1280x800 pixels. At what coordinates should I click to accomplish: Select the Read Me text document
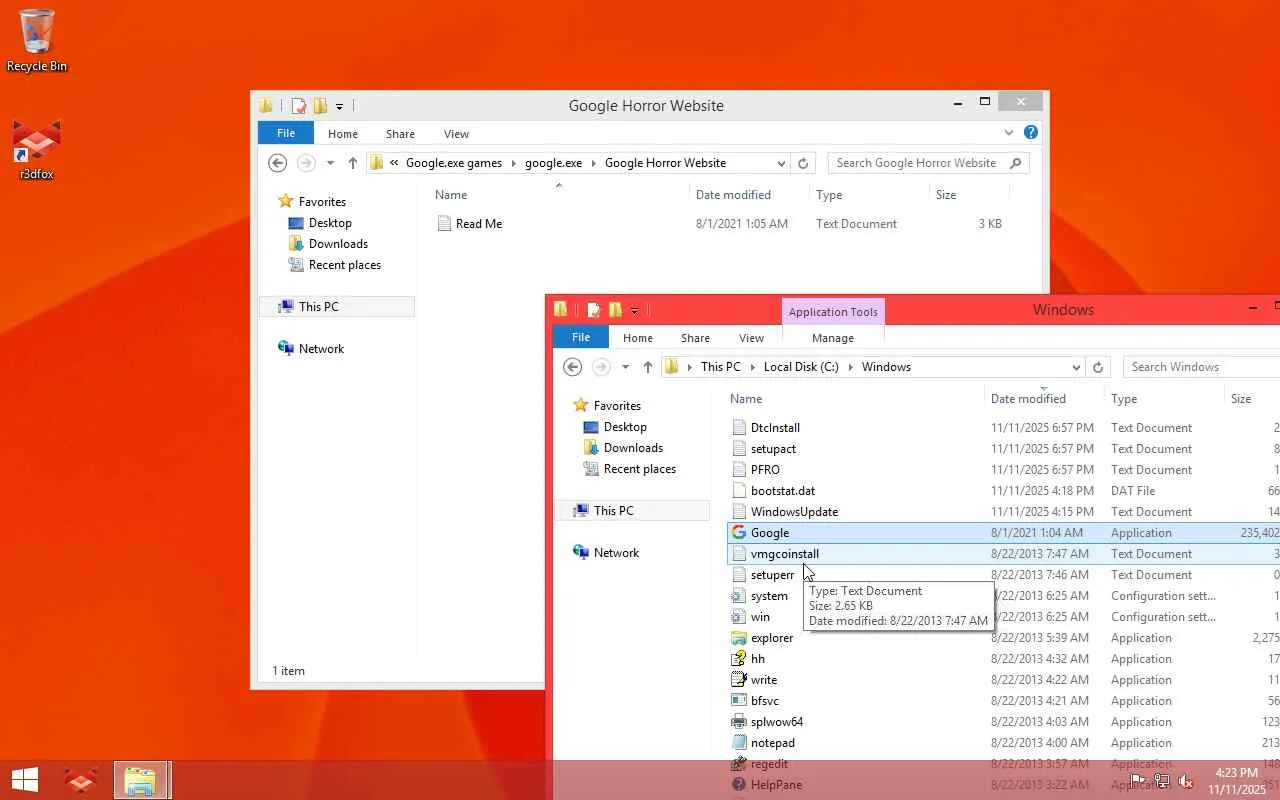pyautogui.click(x=479, y=224)
